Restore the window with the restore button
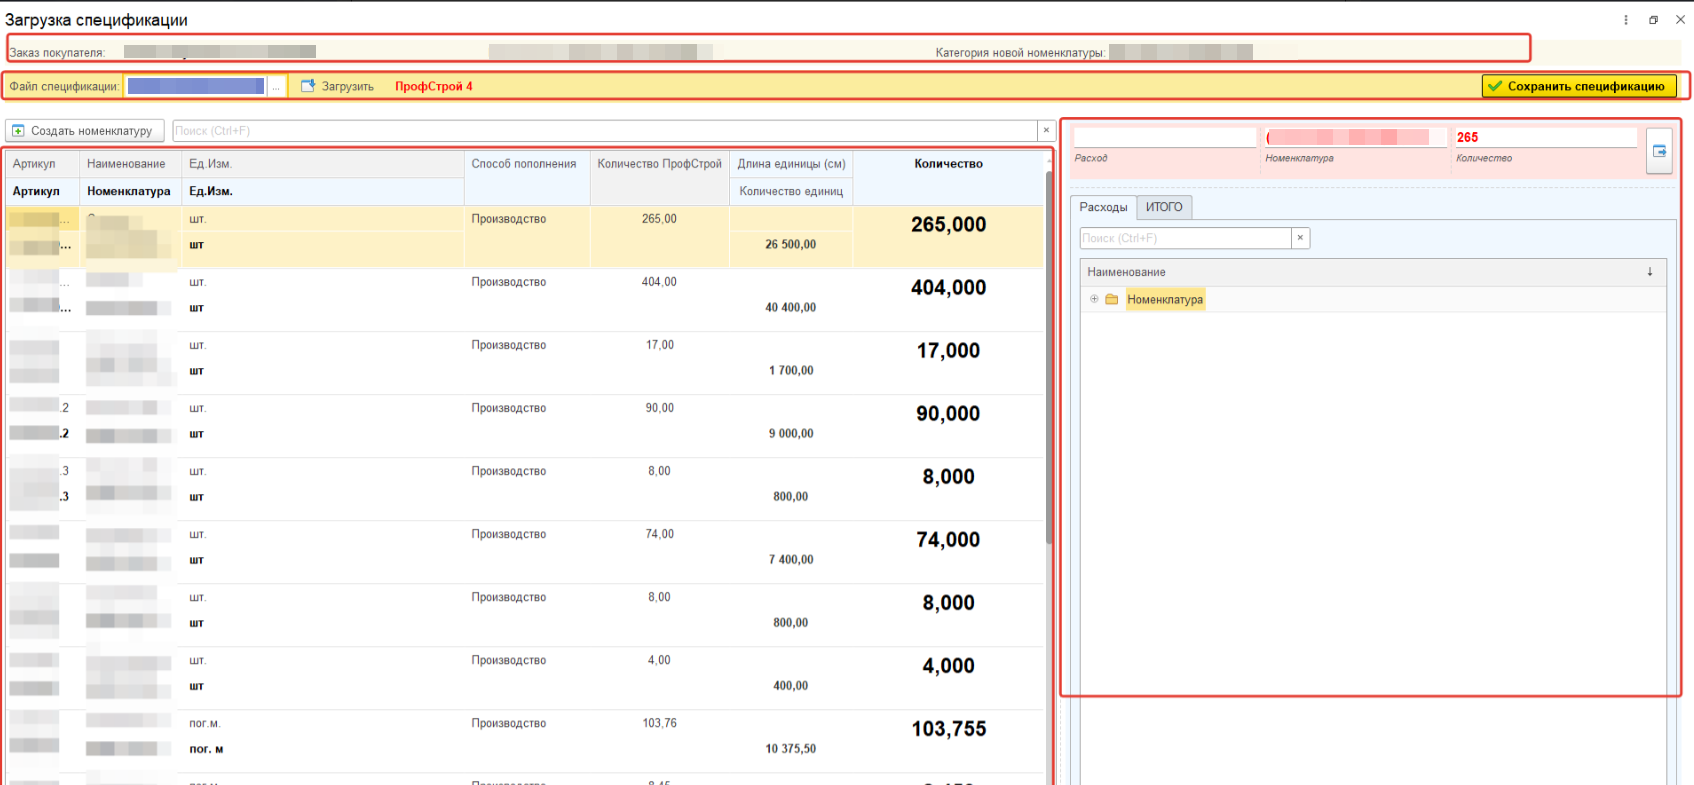The image size is (1694, 785). pos(1654,20)
